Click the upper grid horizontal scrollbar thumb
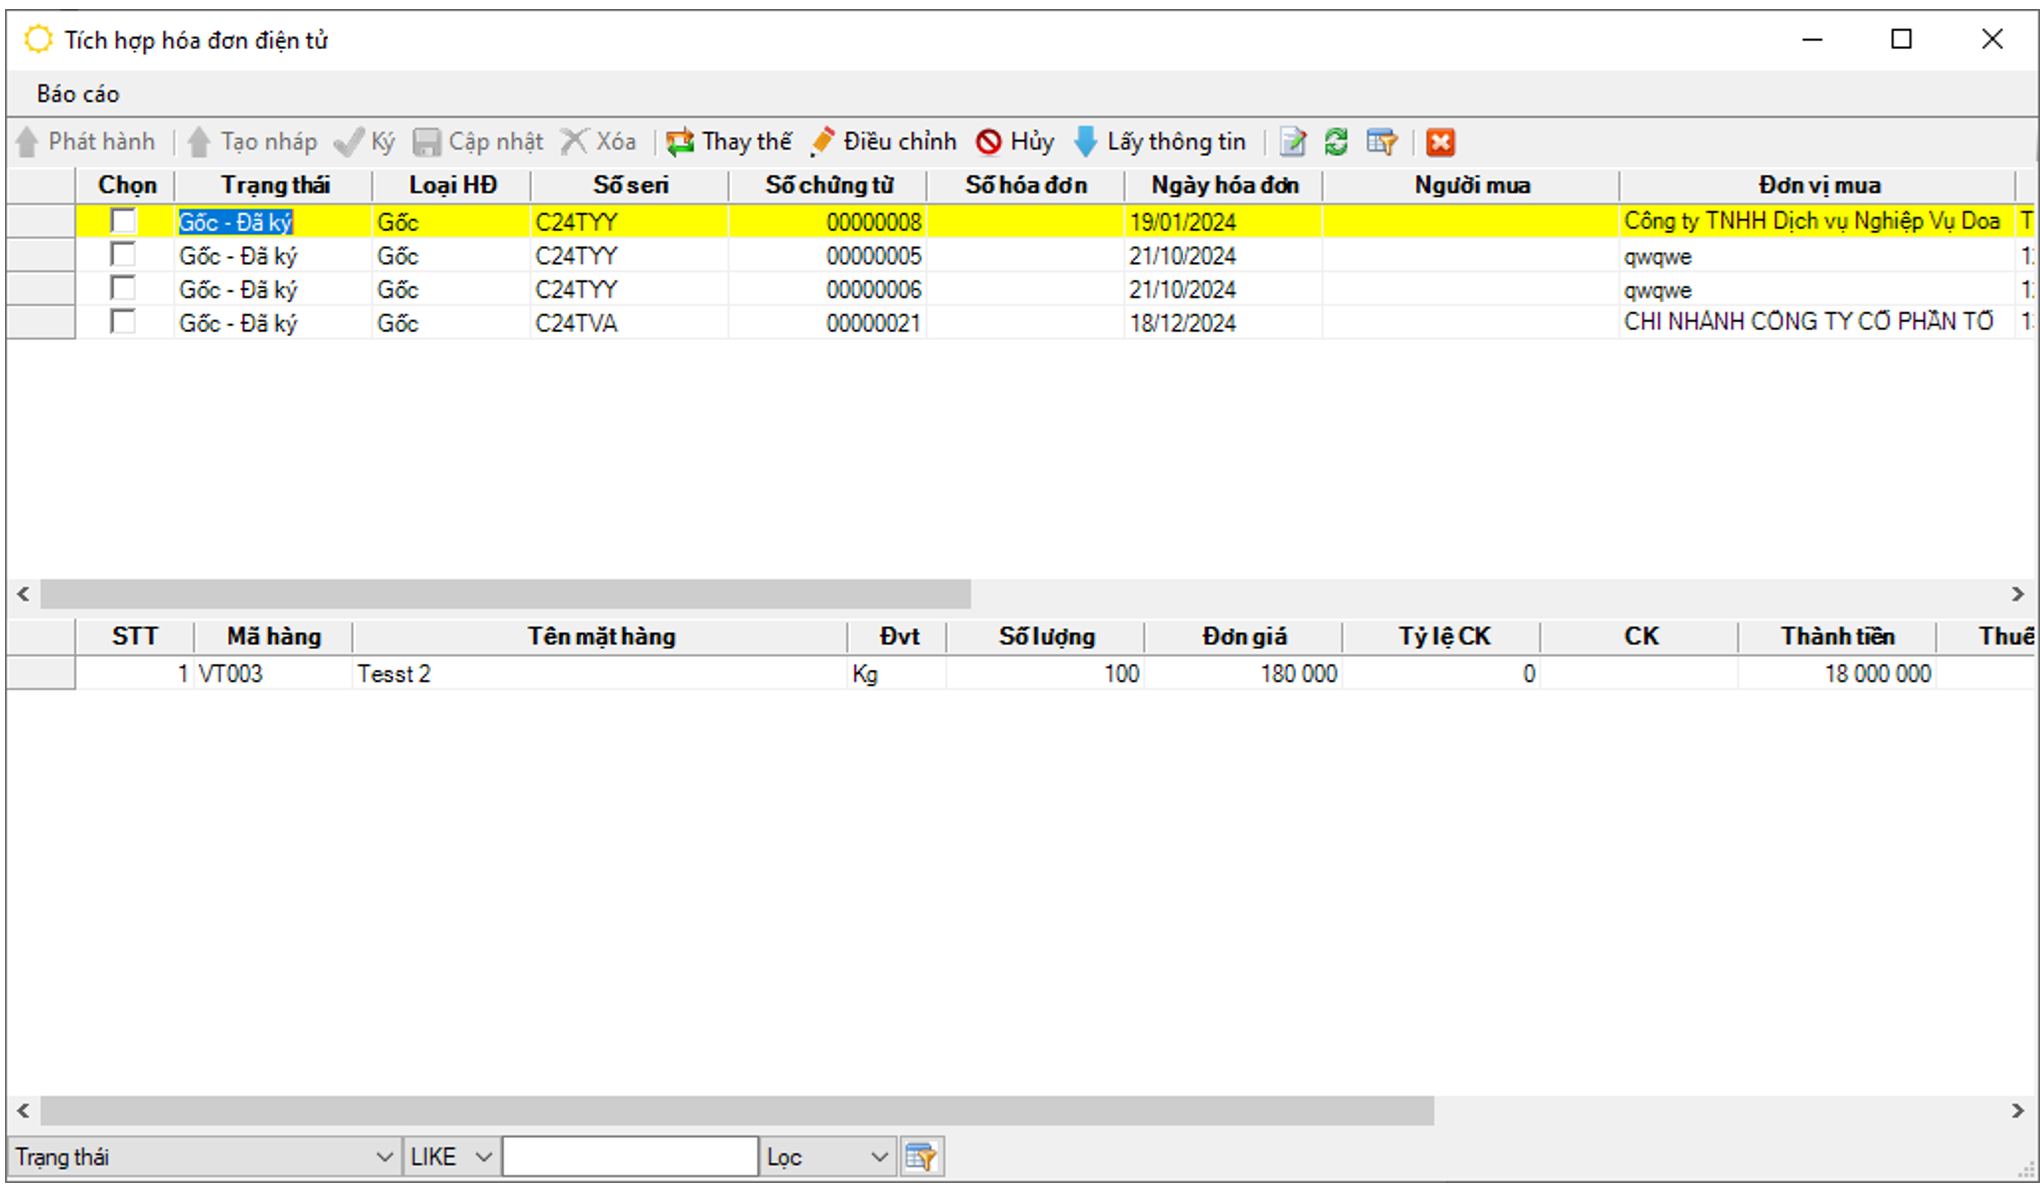 (505, 594)
